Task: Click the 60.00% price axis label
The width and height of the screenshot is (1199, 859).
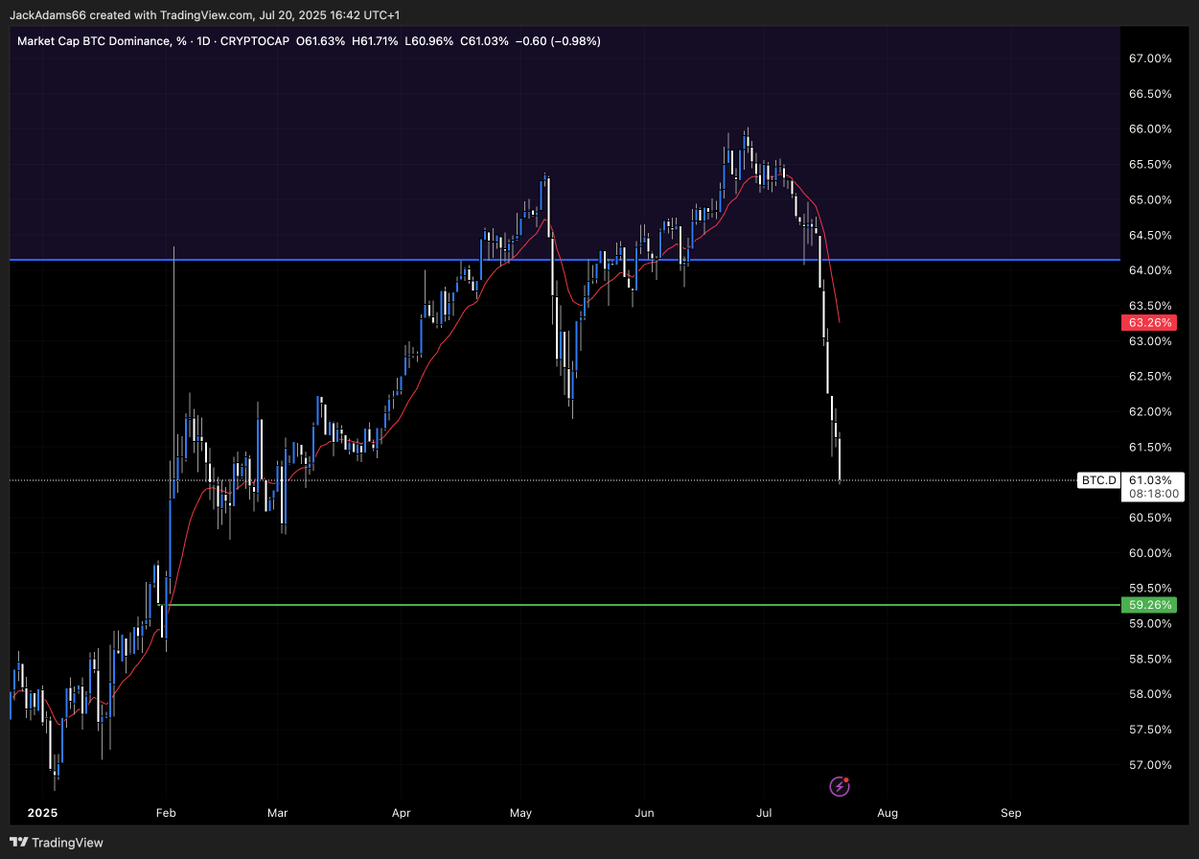Action: click(x=1150, y=553)
